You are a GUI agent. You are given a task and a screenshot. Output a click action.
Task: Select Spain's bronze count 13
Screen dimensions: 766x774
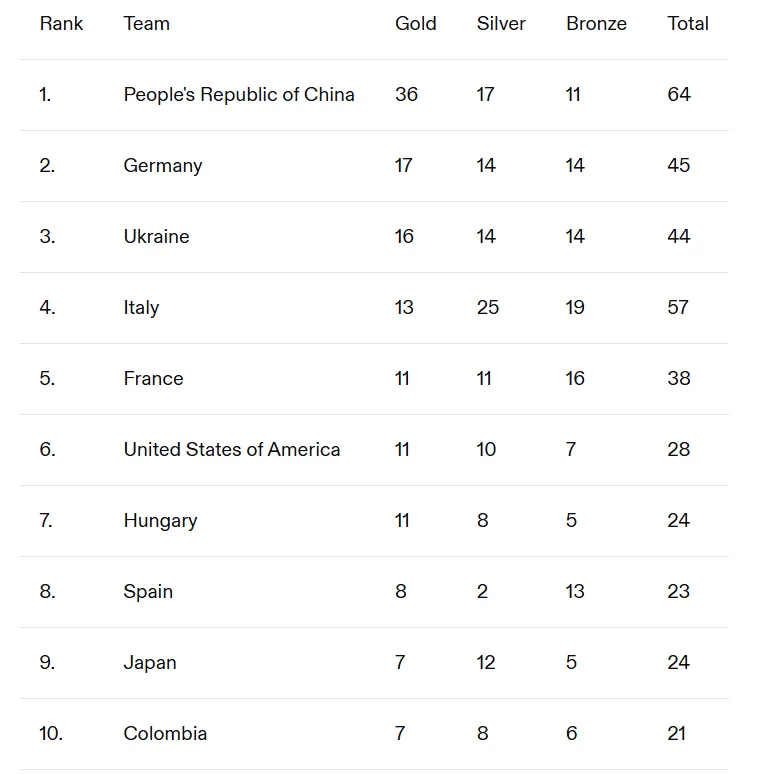(x=575, y=592)
